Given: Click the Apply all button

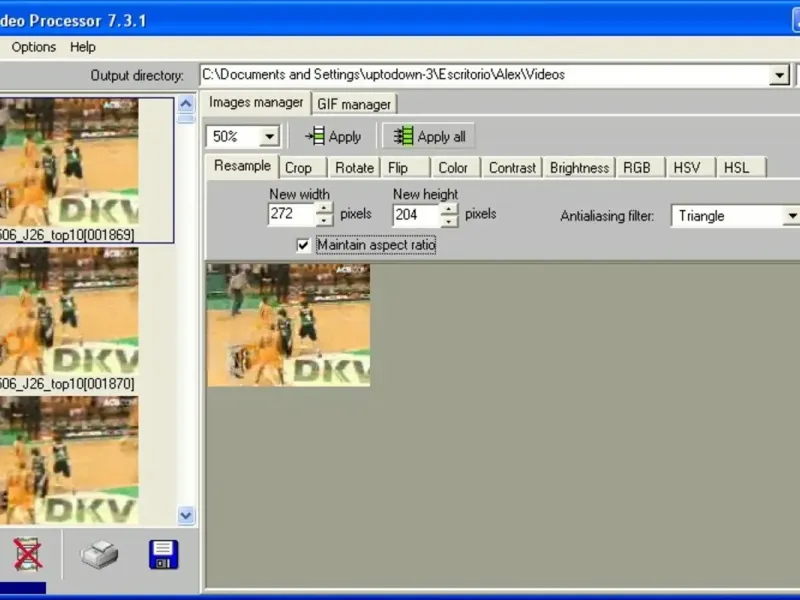Looking at the screenshot, I should (x=429, y=137).
